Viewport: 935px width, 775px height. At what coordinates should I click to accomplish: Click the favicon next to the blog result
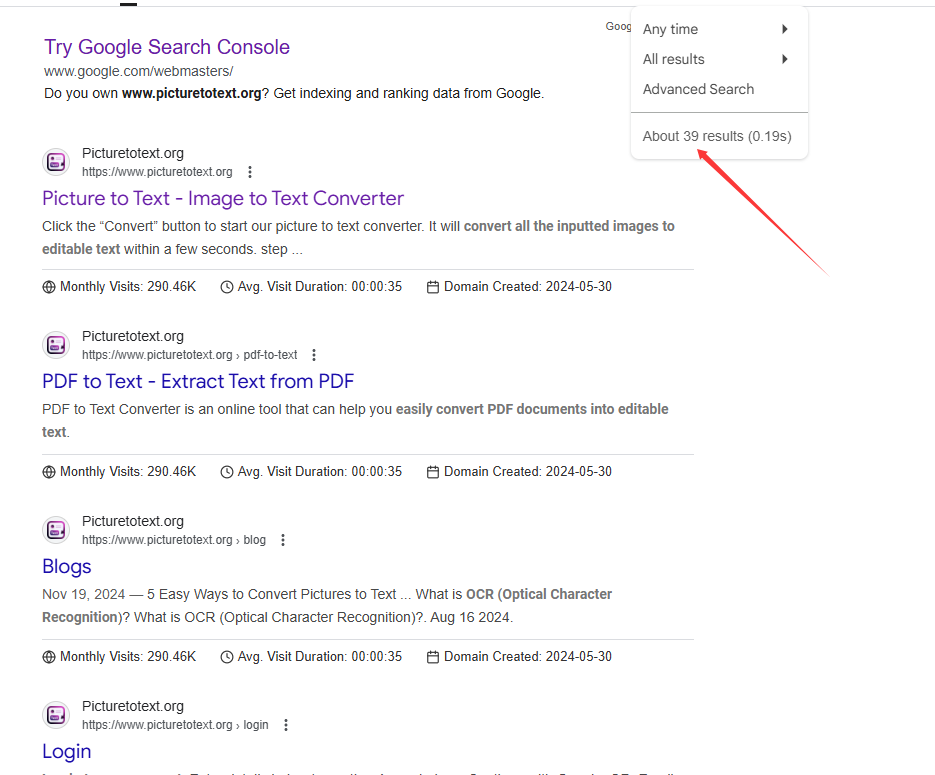pyautogui.click(x=57, y=529)
